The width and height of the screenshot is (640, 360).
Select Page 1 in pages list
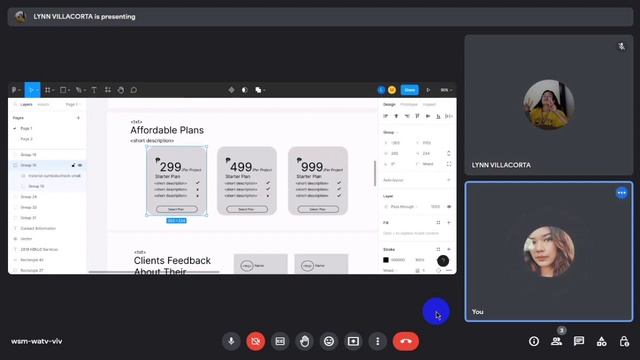[26, 129]
